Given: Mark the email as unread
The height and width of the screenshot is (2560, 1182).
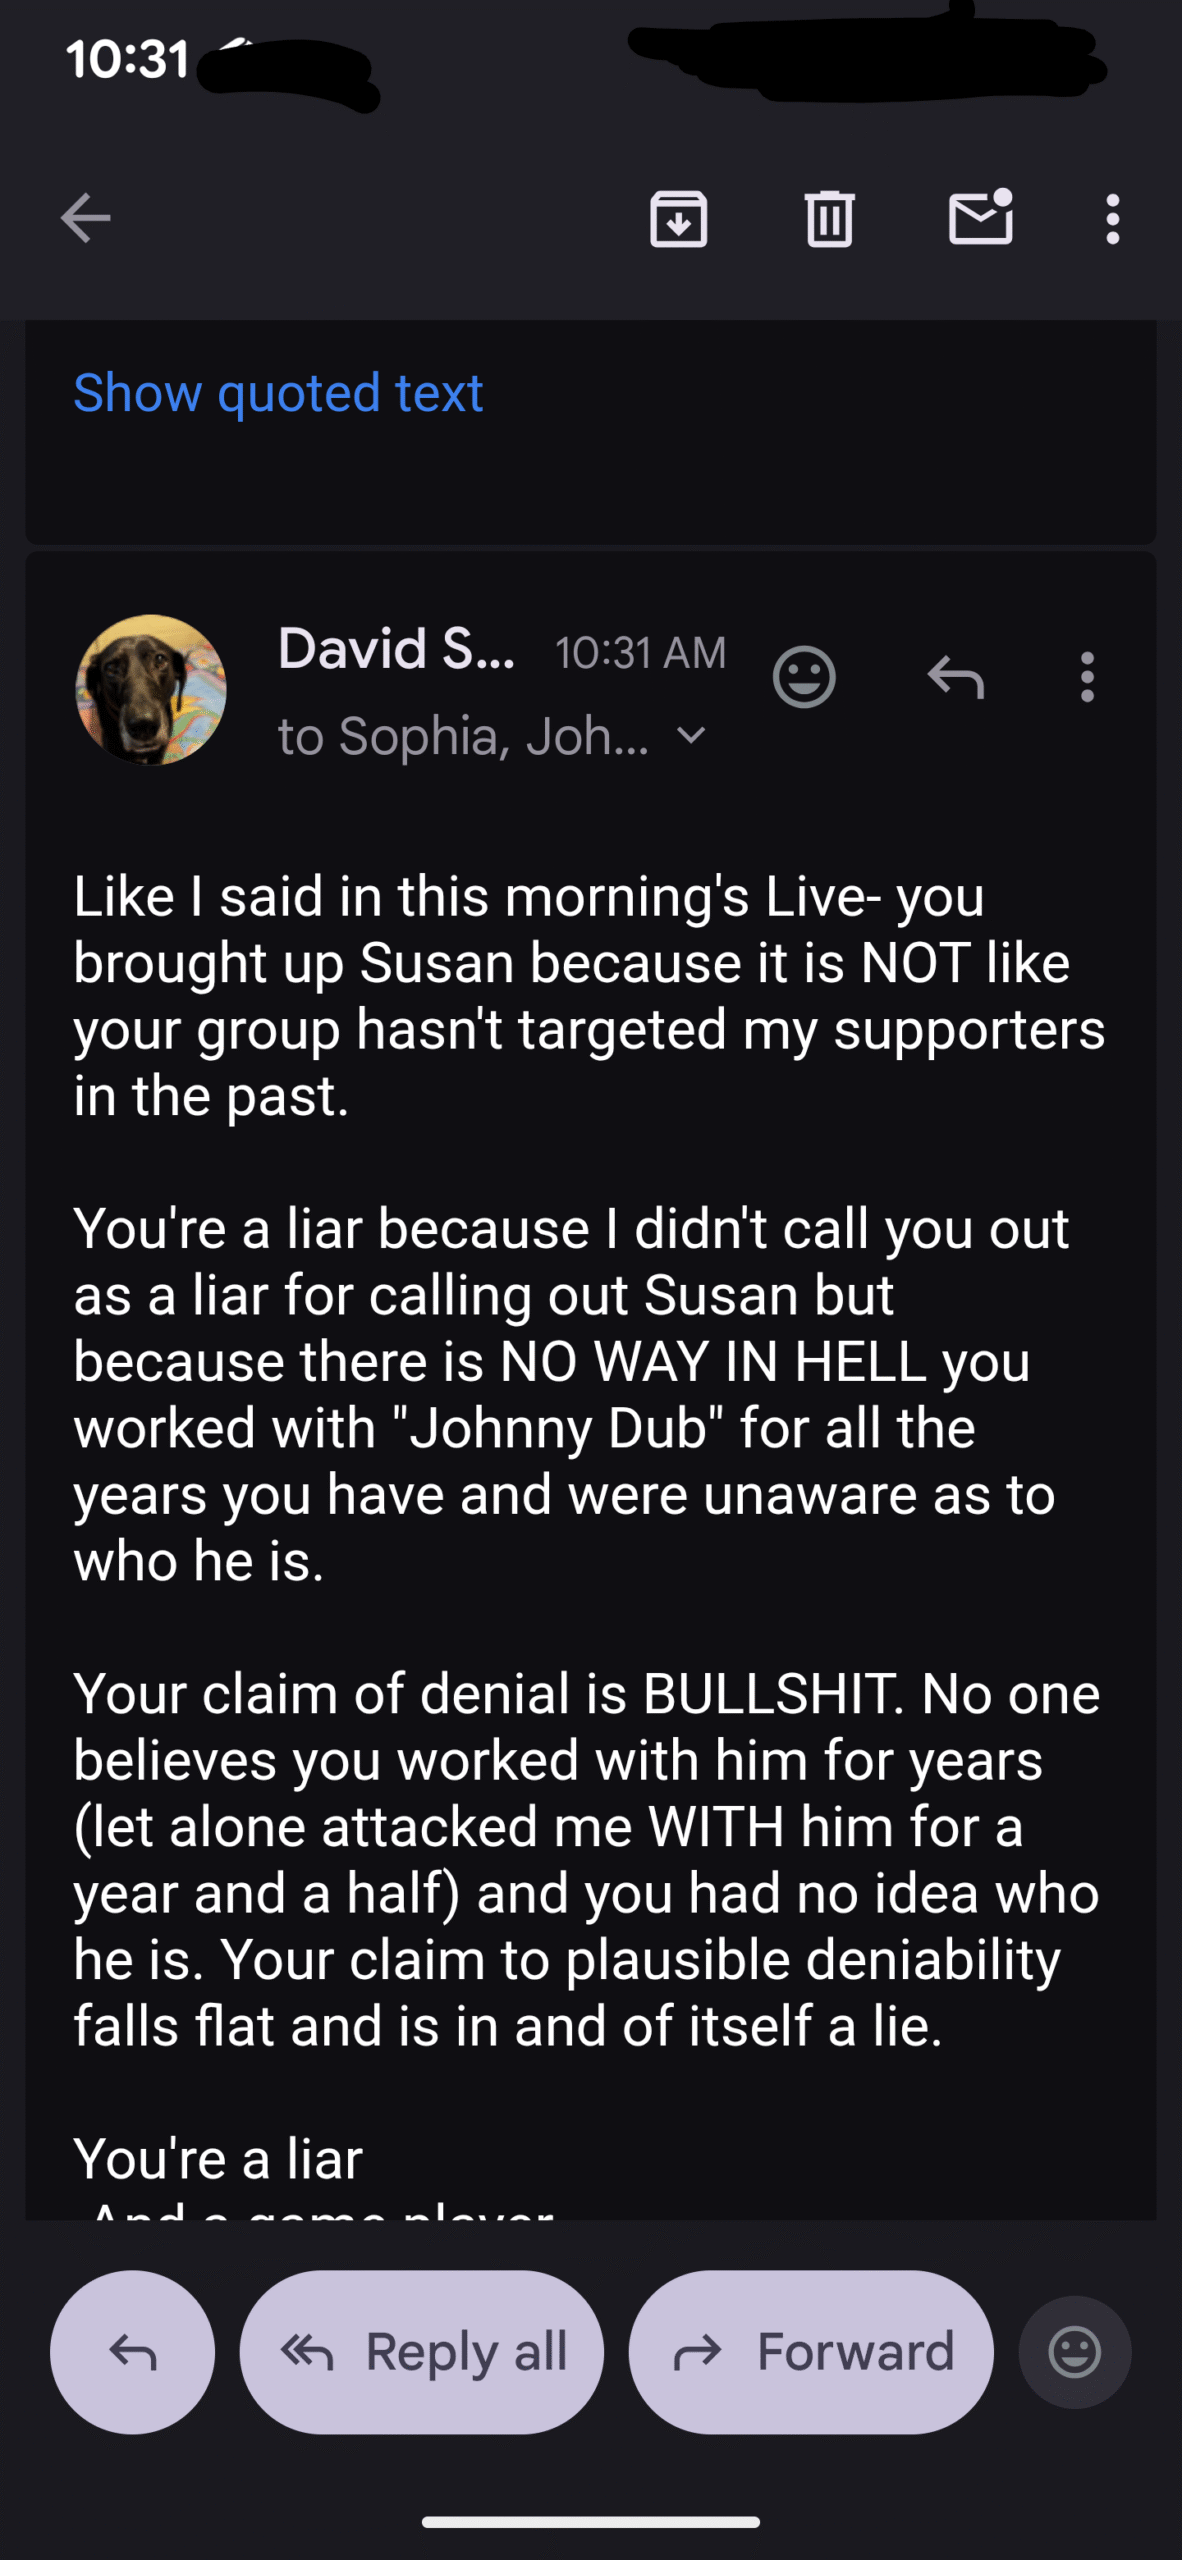Looking at the screenshot, I should tap(980, 218).
